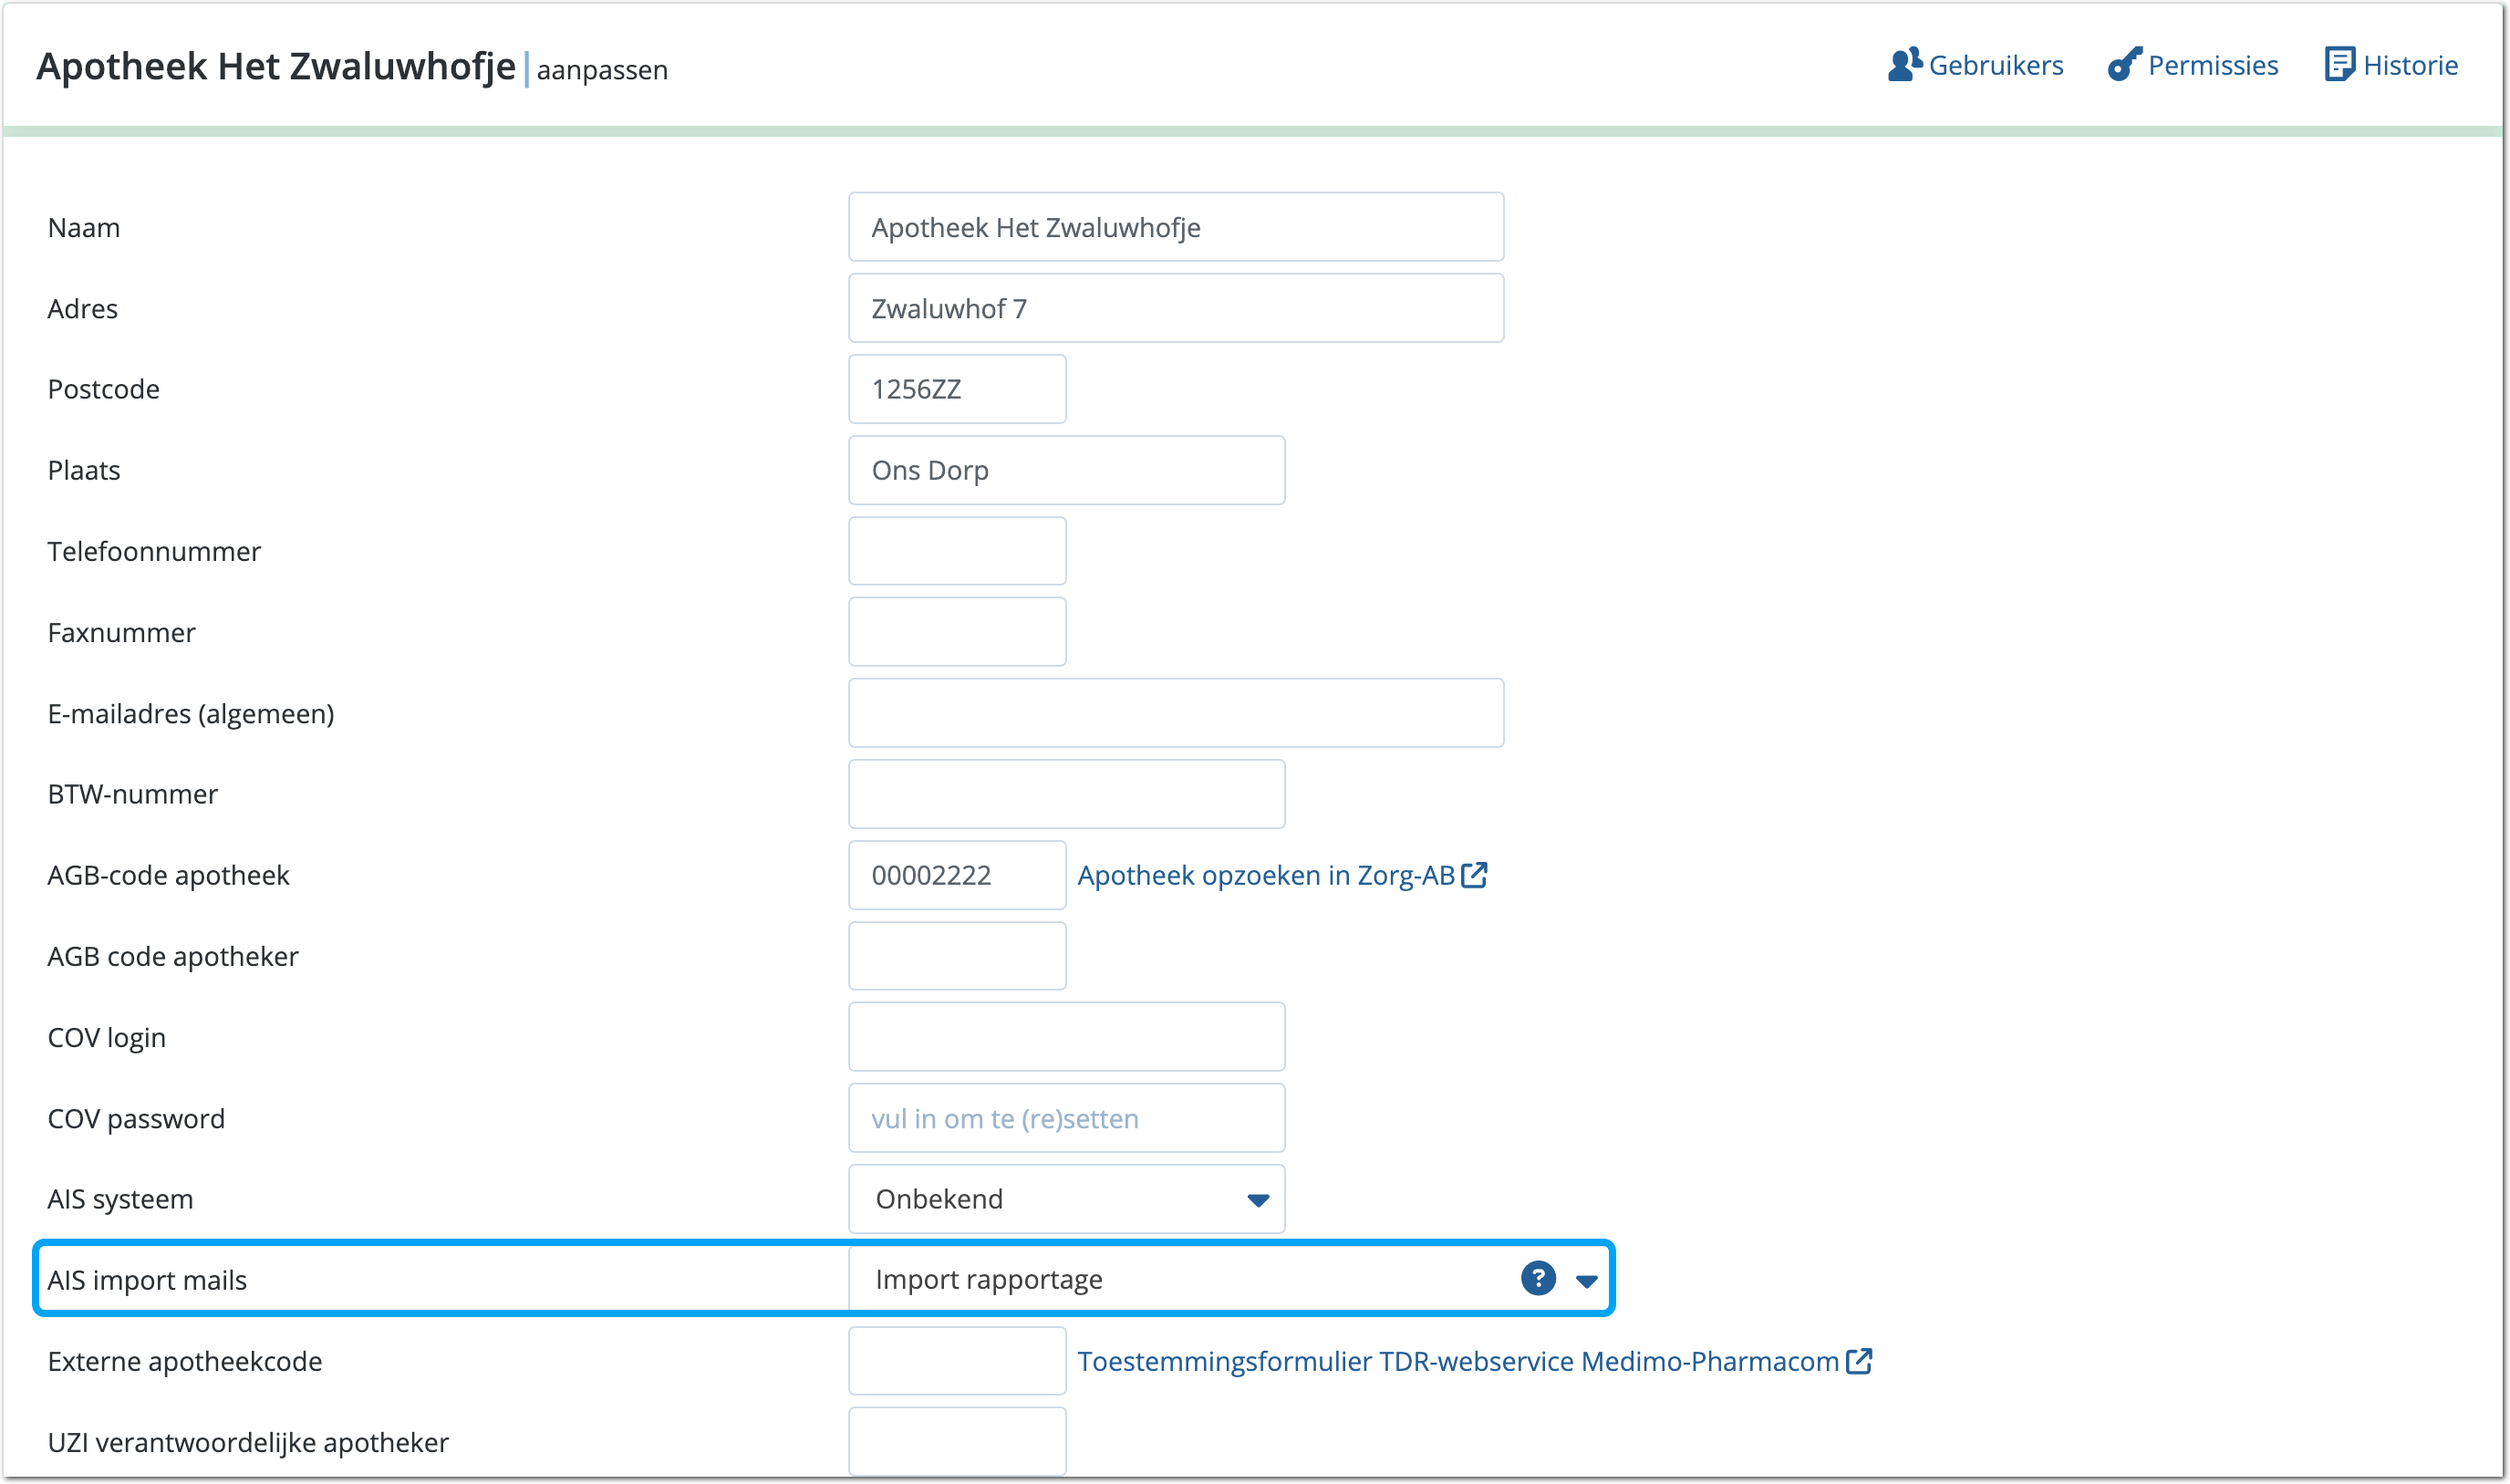Focus the Postcode field

[956, 389]
